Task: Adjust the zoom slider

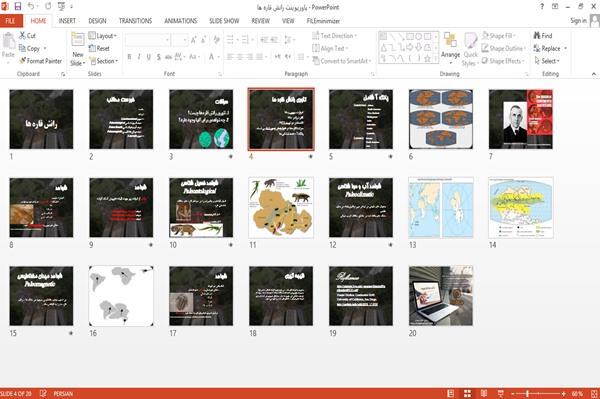Action: tap(527, 393)
